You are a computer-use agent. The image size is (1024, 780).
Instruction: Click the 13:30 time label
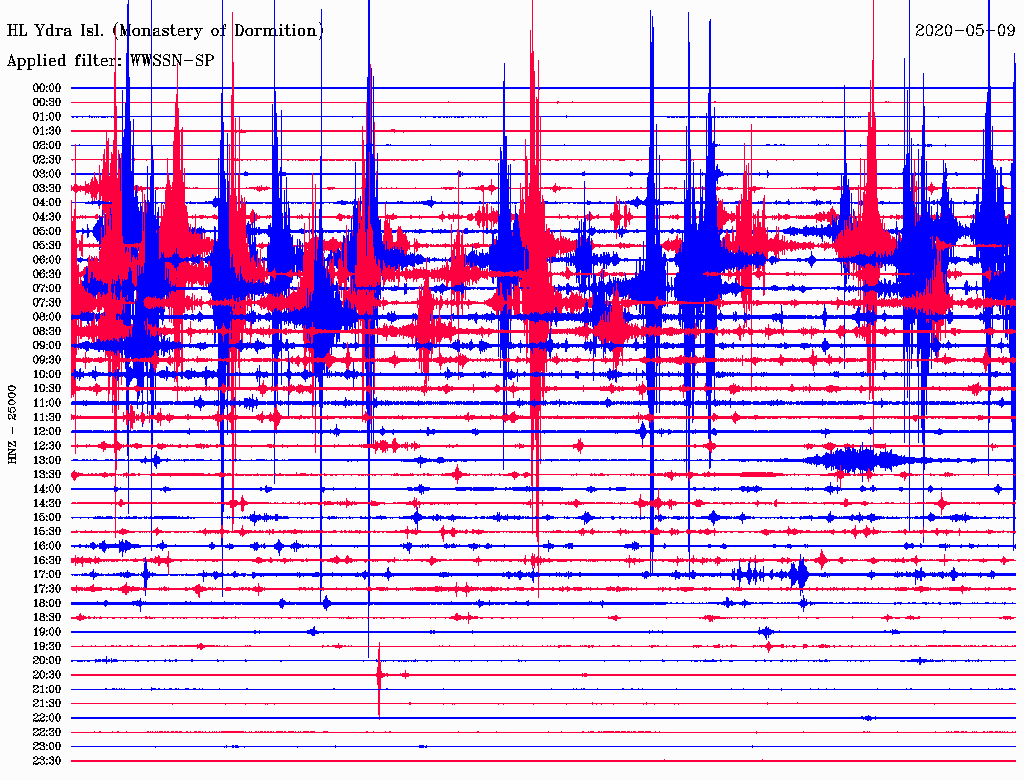pos(47,475)
